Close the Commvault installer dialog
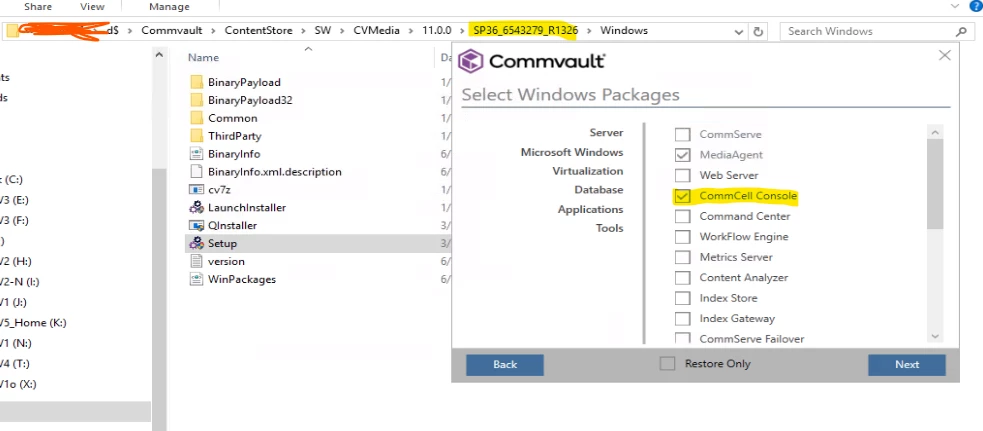Screen dimensions: 983x431 [x=945, y=55]
